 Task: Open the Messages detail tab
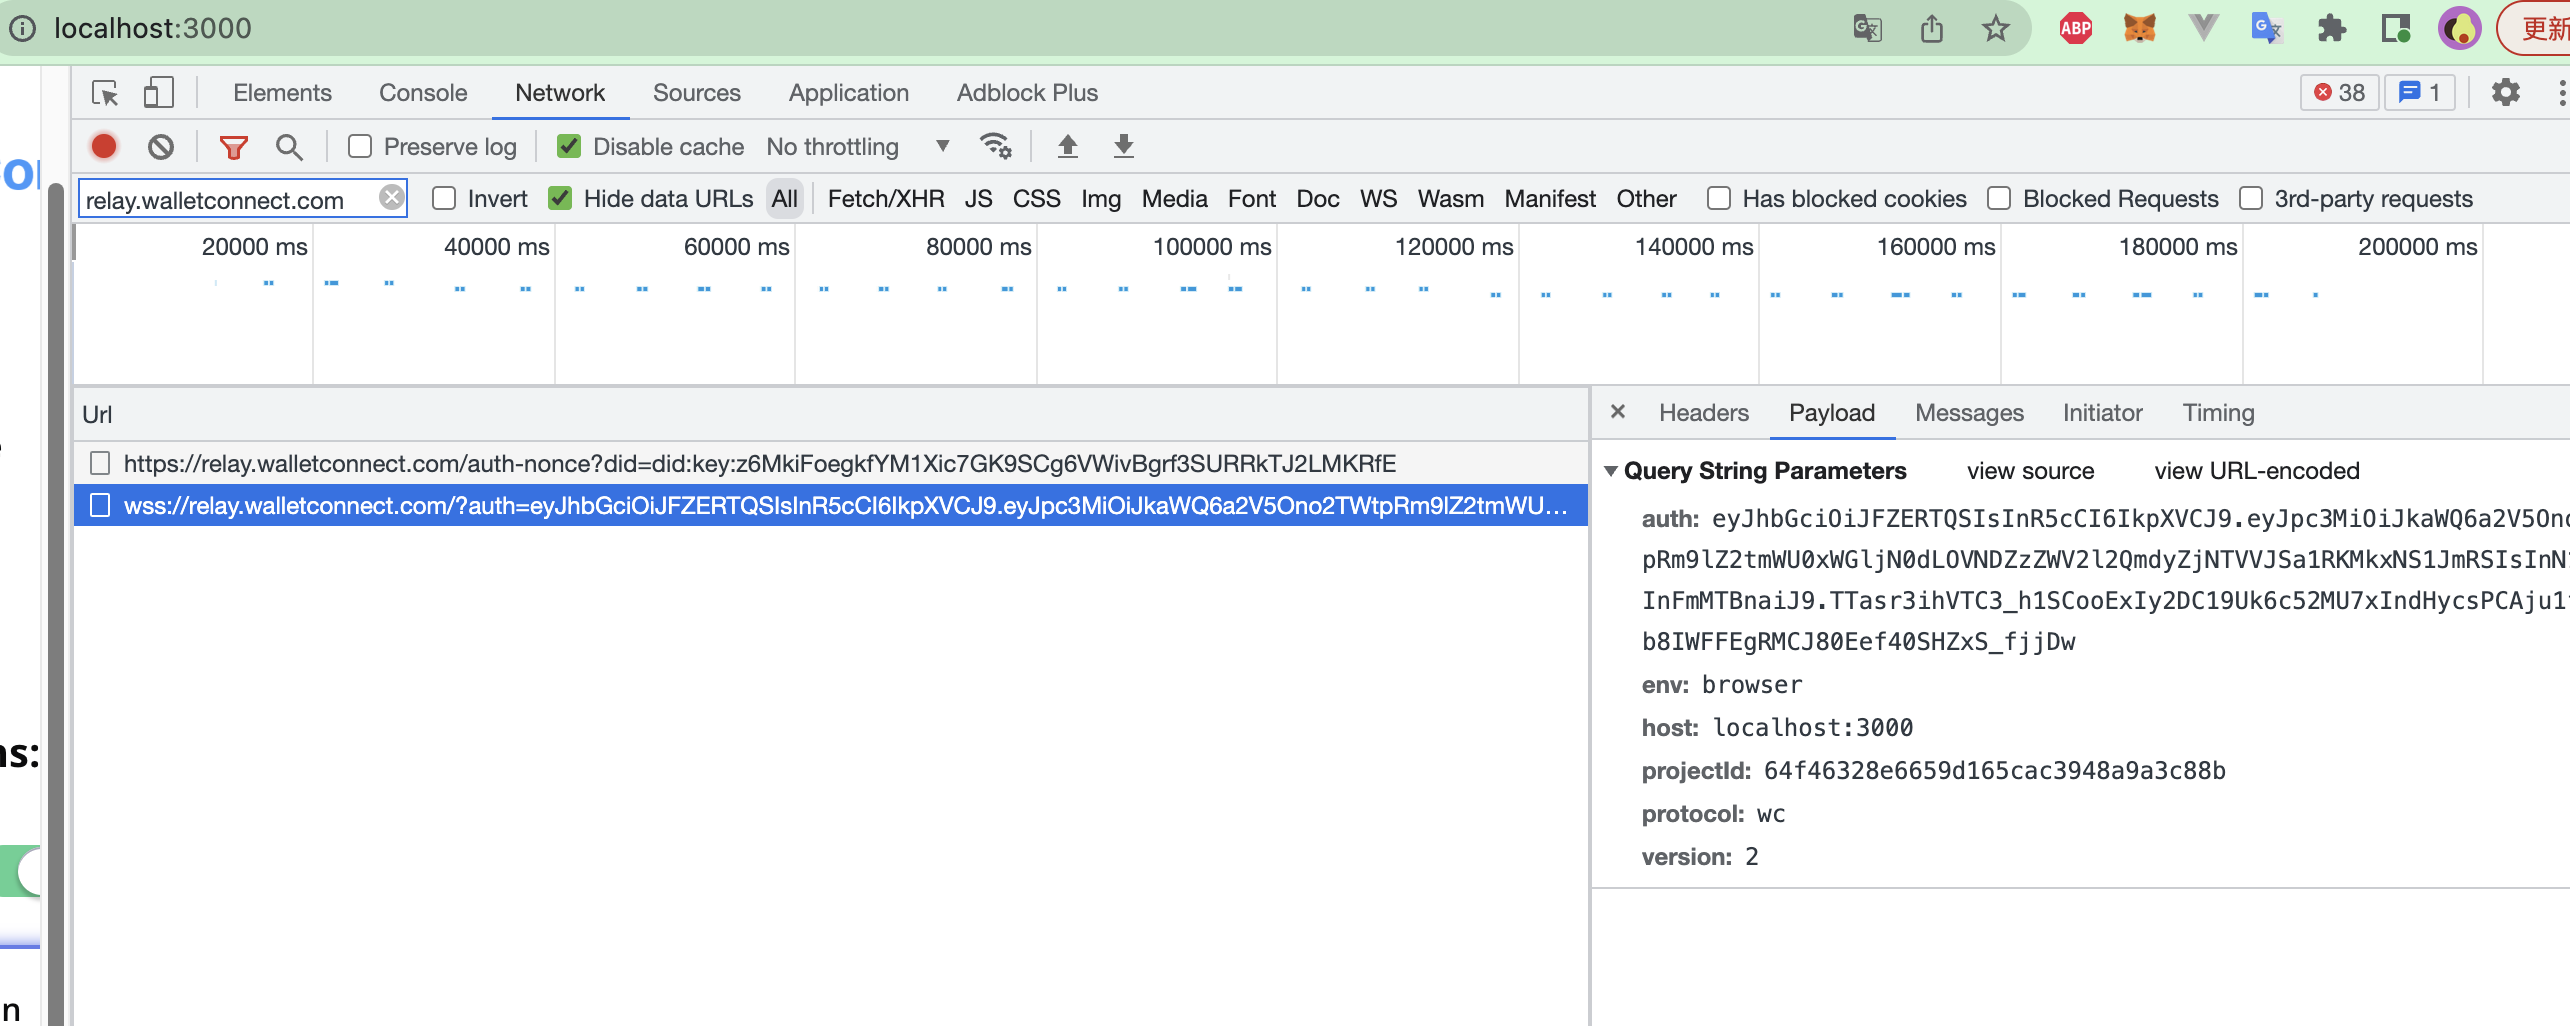pos(1969,413)
